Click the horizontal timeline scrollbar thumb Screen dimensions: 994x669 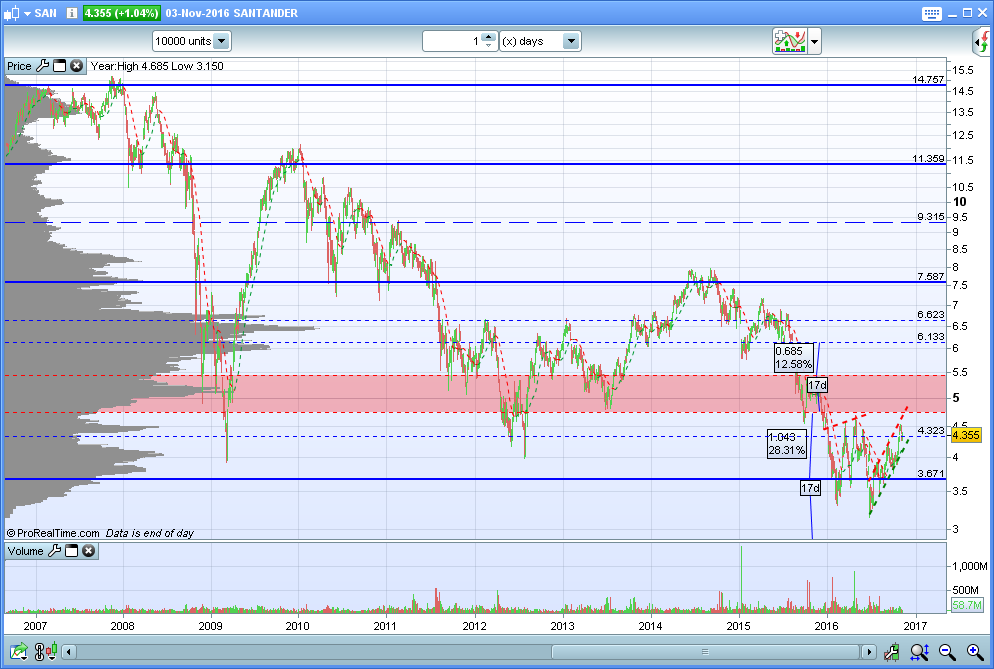click(x=705, y=652)
